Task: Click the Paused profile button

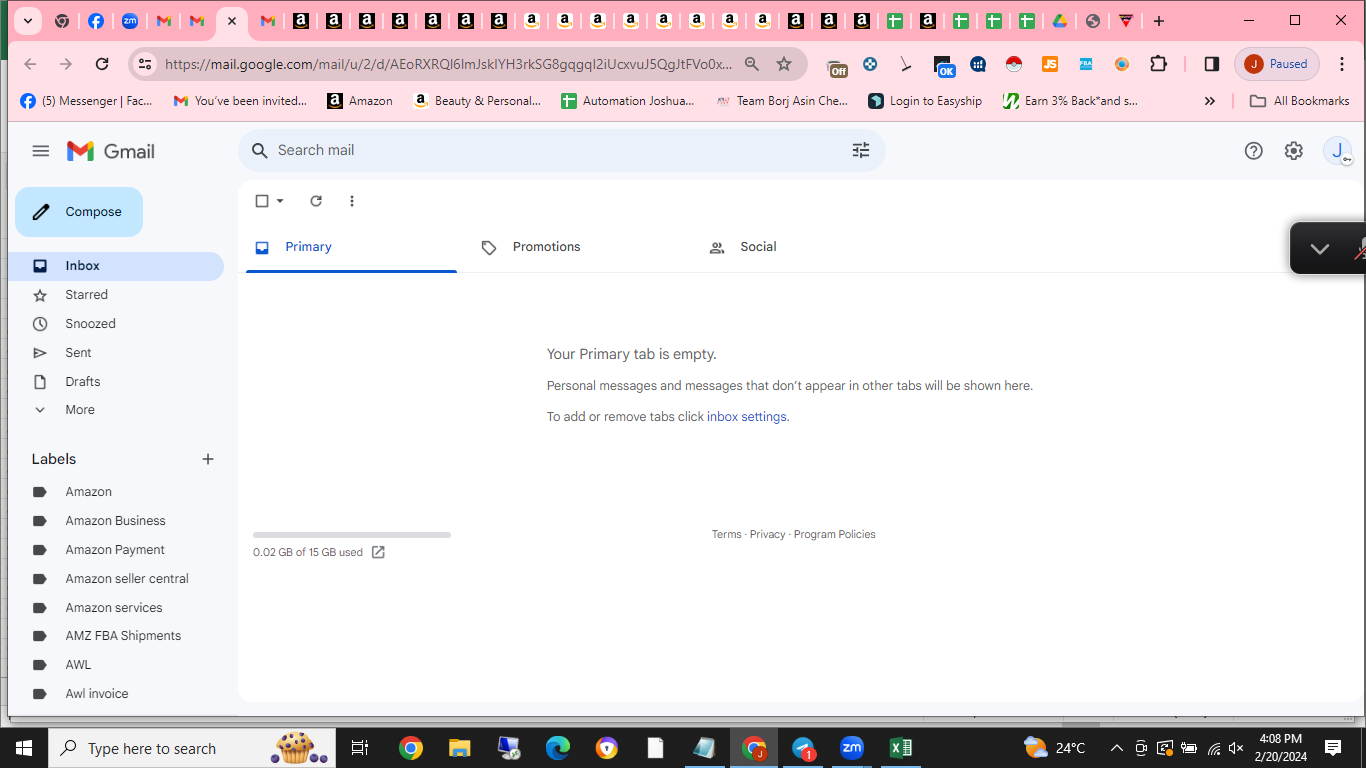Action: [x=1277, y=64]
